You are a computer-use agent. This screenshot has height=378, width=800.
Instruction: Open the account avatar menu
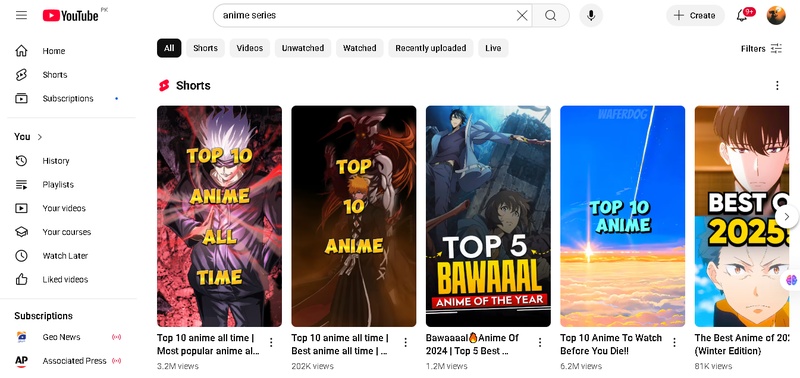click(x=776, y=15)
